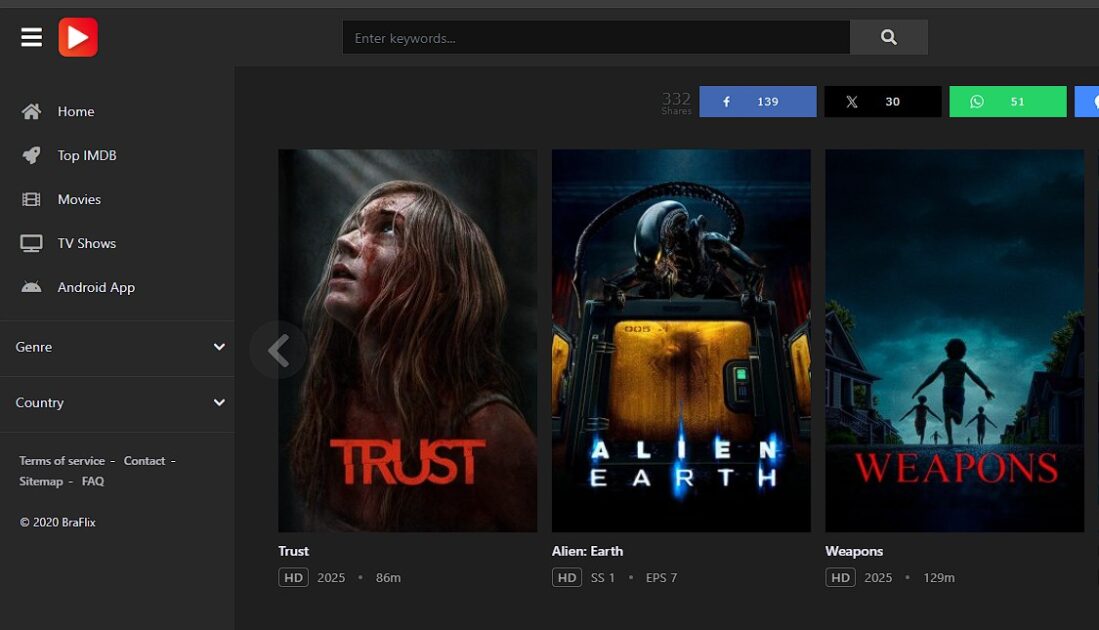Screen dimensions: 1099x630
Task: Open the hamburger menu icon
Action: pos(32,37)
